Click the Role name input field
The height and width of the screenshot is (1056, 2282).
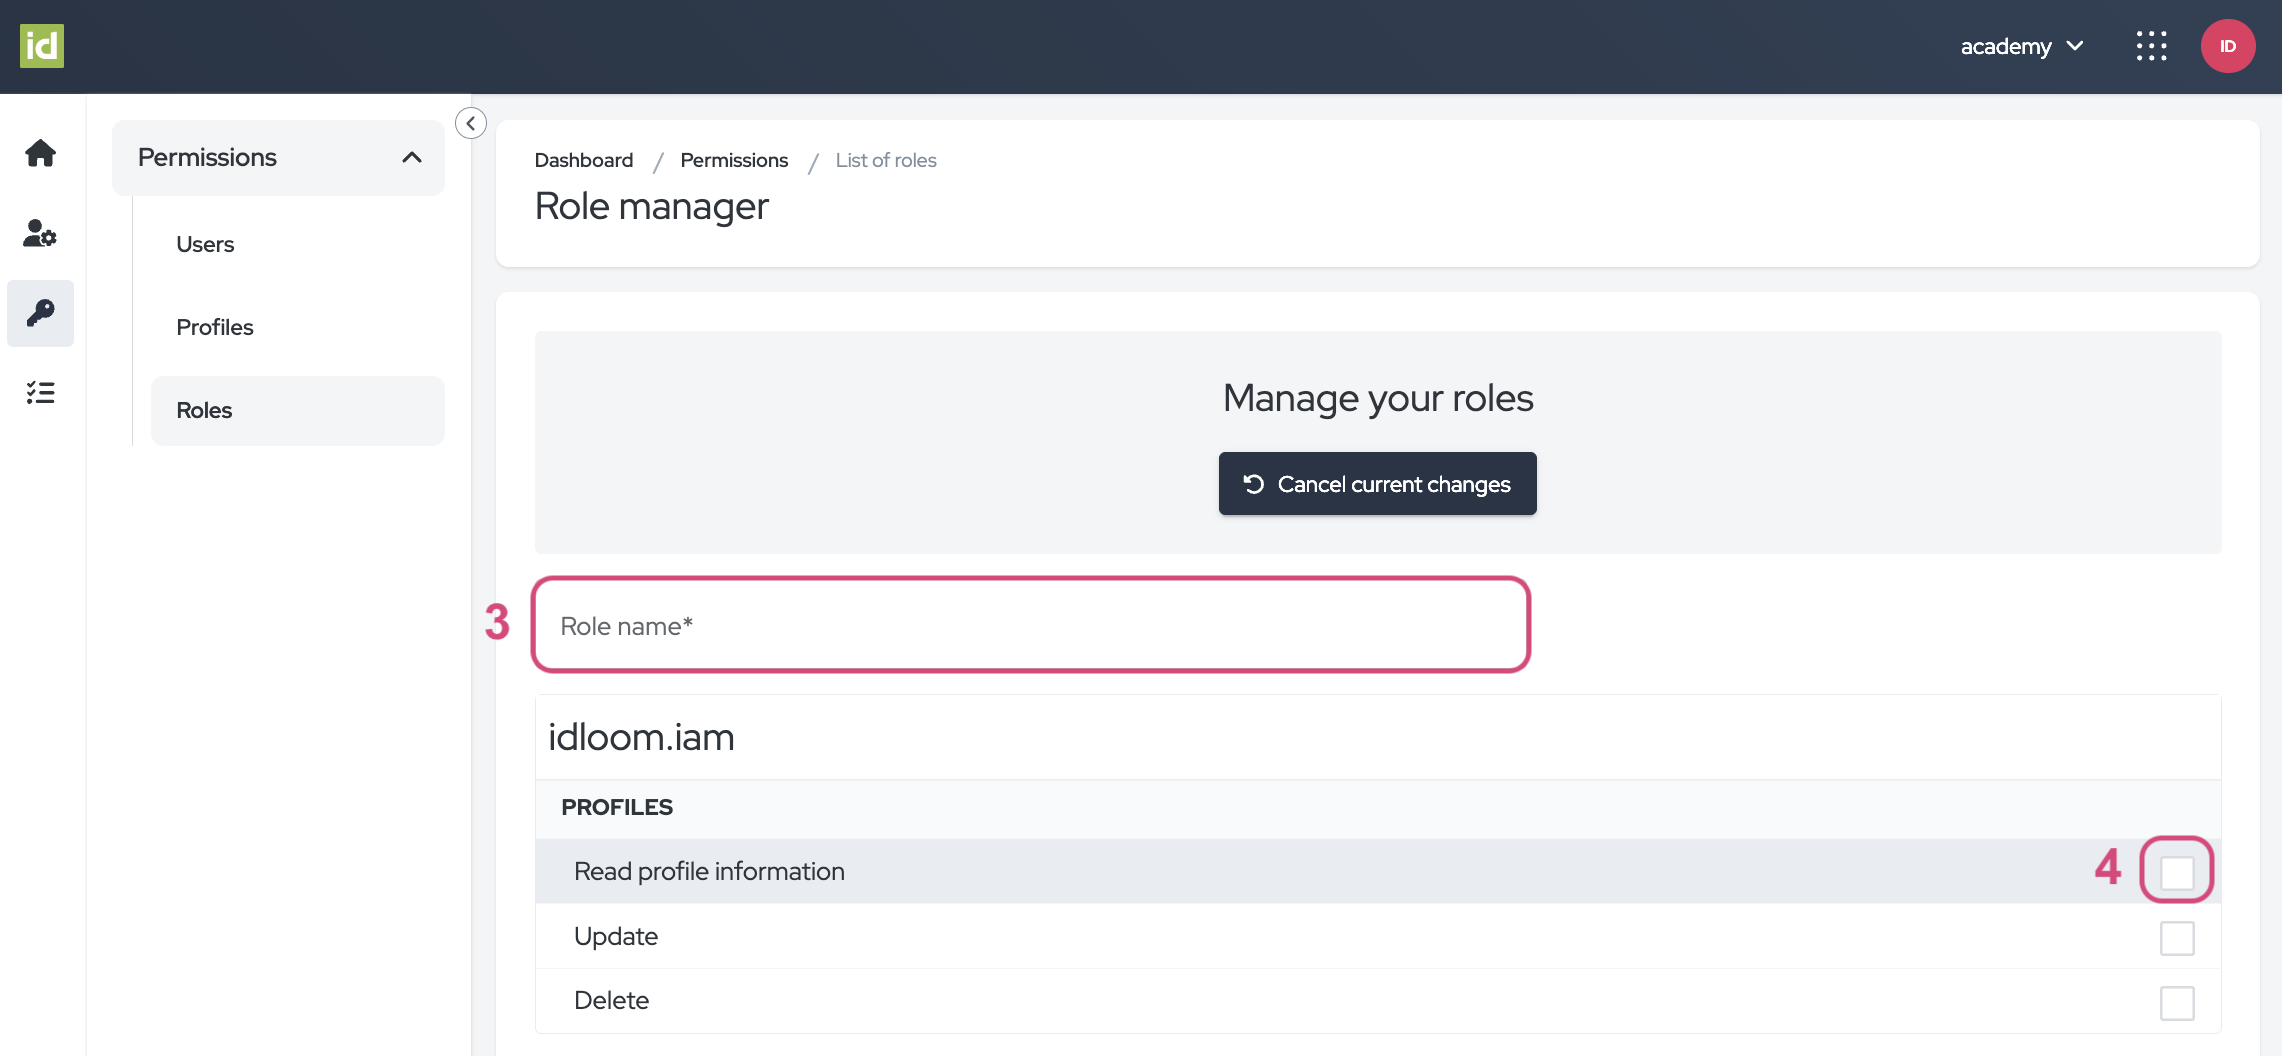(1030, 625)
